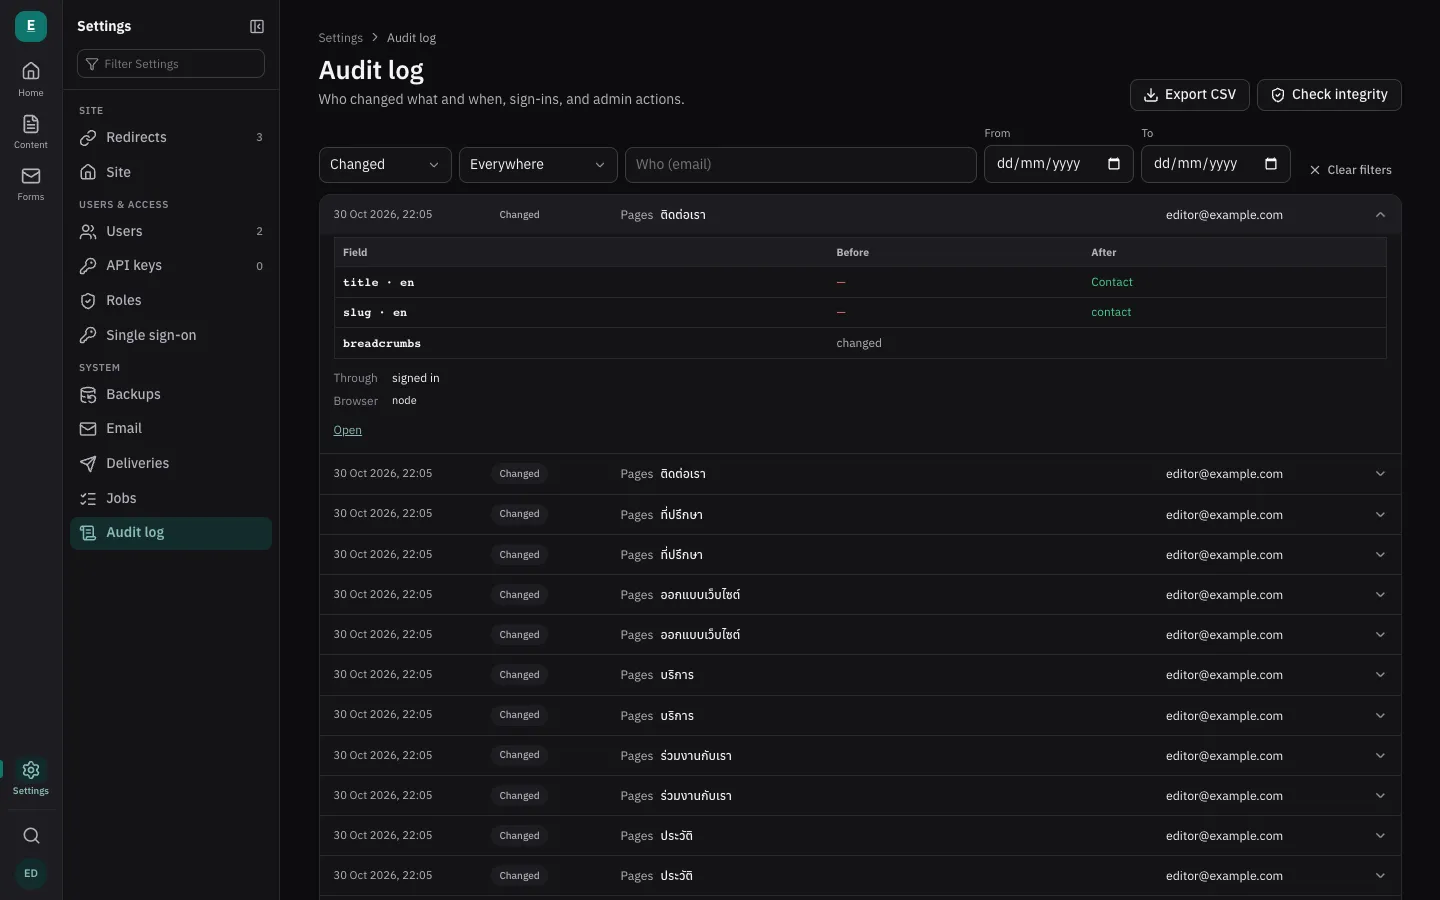Viewport: 1440px width, 900px height.
Task: Open the From date calendar picker icon
Action: pos(1114,164)
